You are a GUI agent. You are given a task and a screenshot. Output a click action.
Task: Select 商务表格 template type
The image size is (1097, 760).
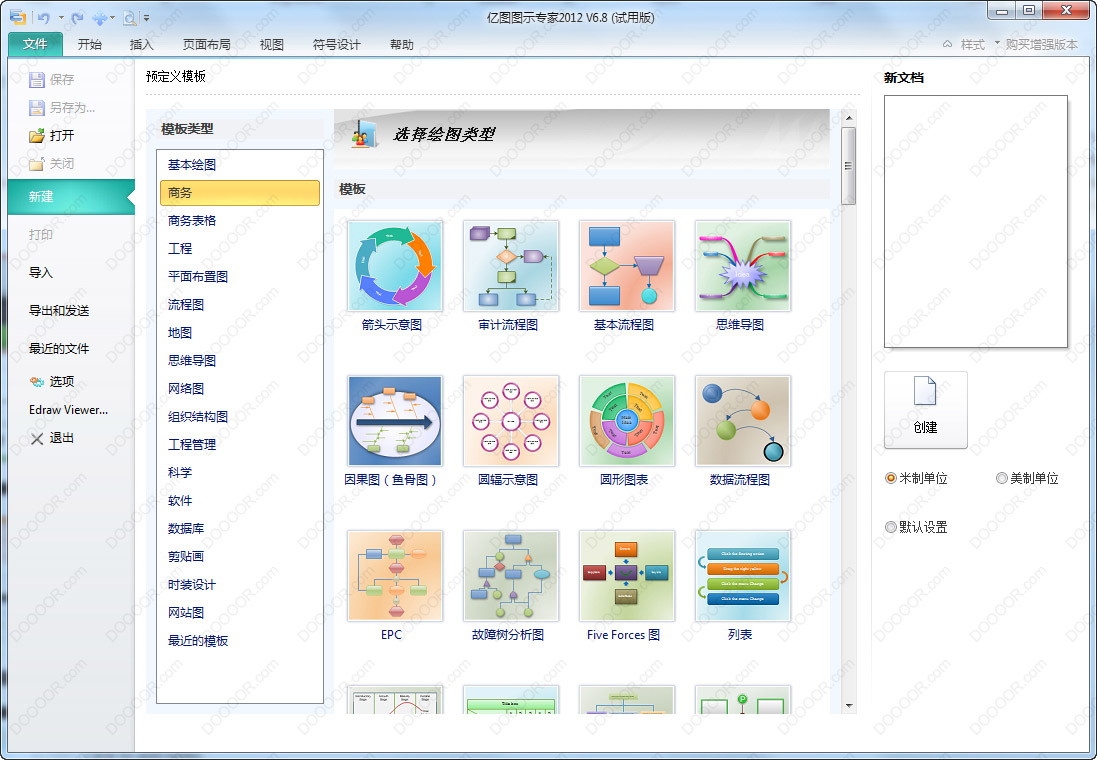[192, 220]
